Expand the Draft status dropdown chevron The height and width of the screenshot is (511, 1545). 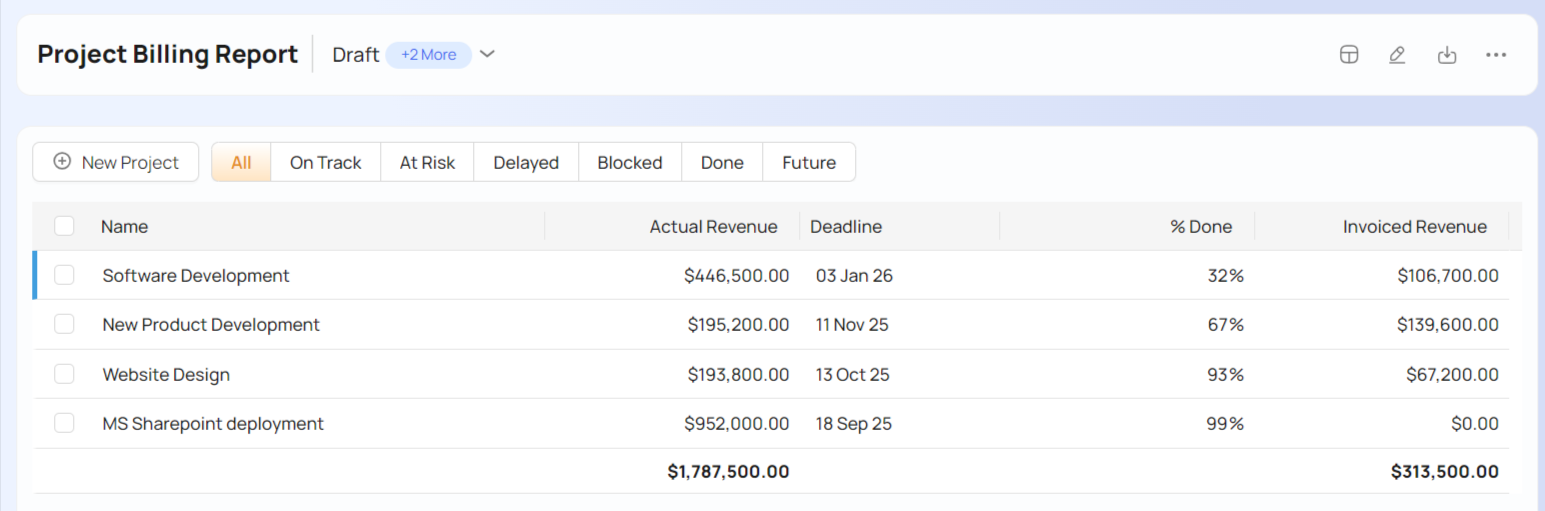(487, 54)
